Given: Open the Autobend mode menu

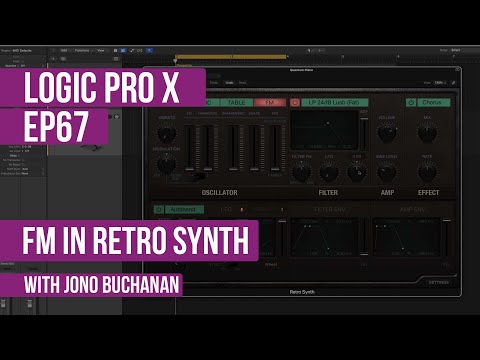Looking at the screenshot, I should pos(184,210).
